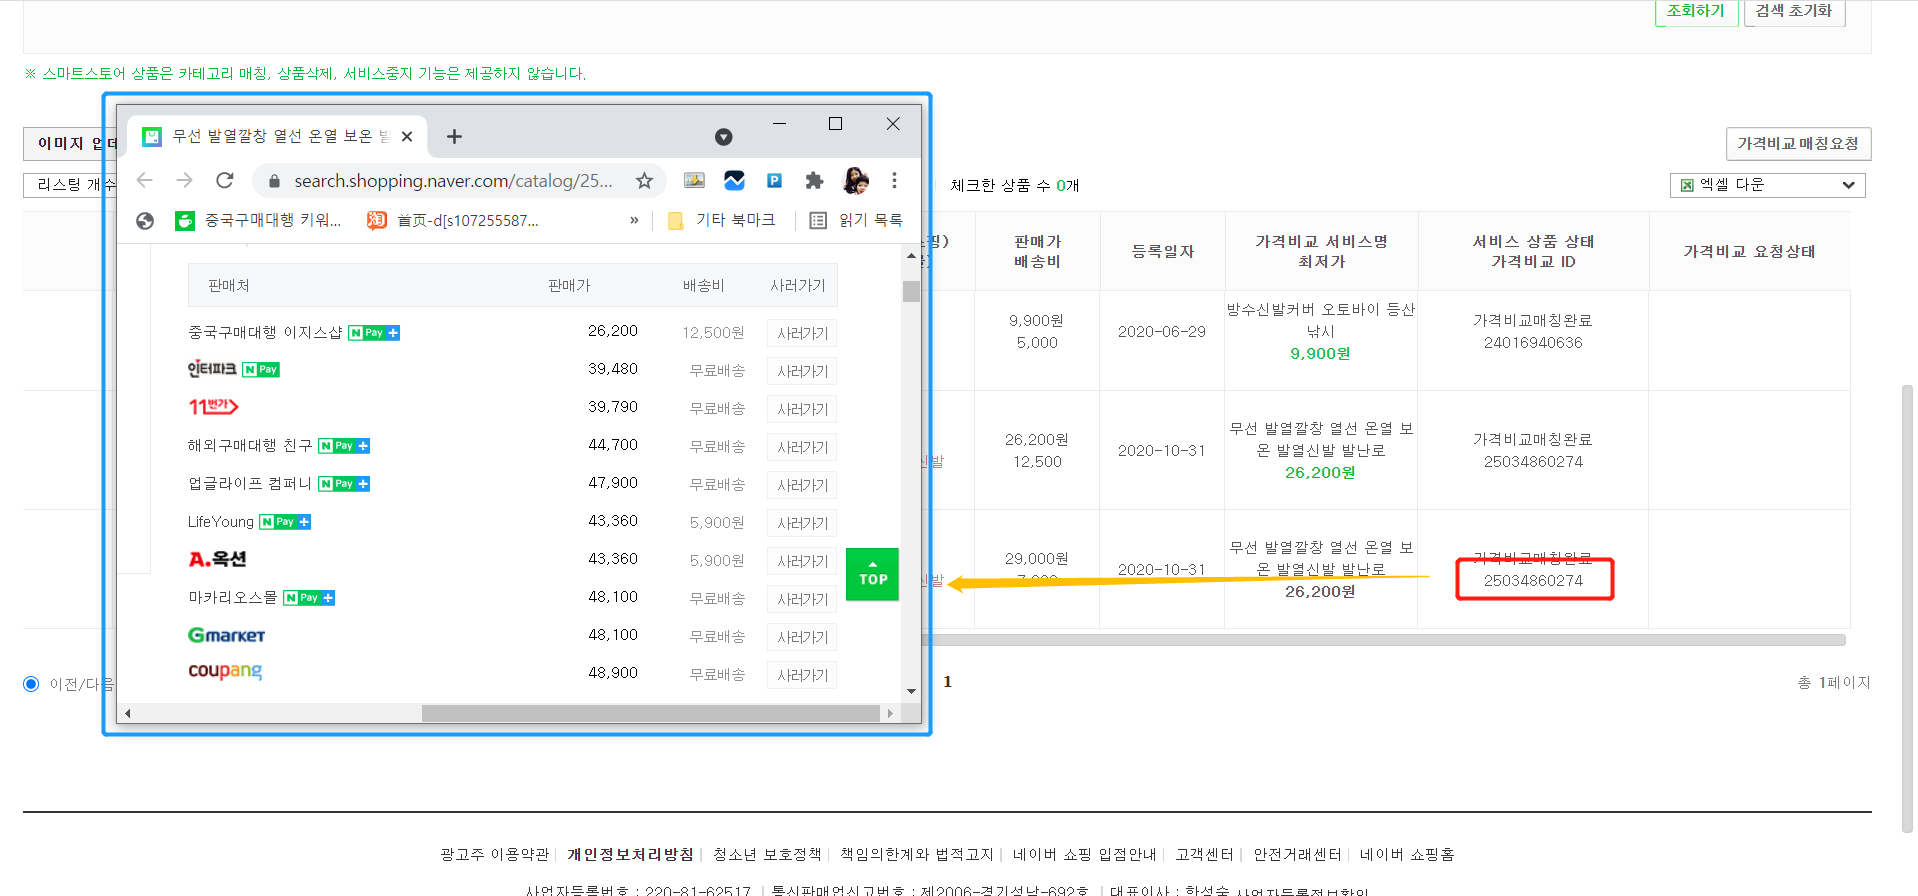Click popup vertical scrollbar up arrow

coord(911,256)
